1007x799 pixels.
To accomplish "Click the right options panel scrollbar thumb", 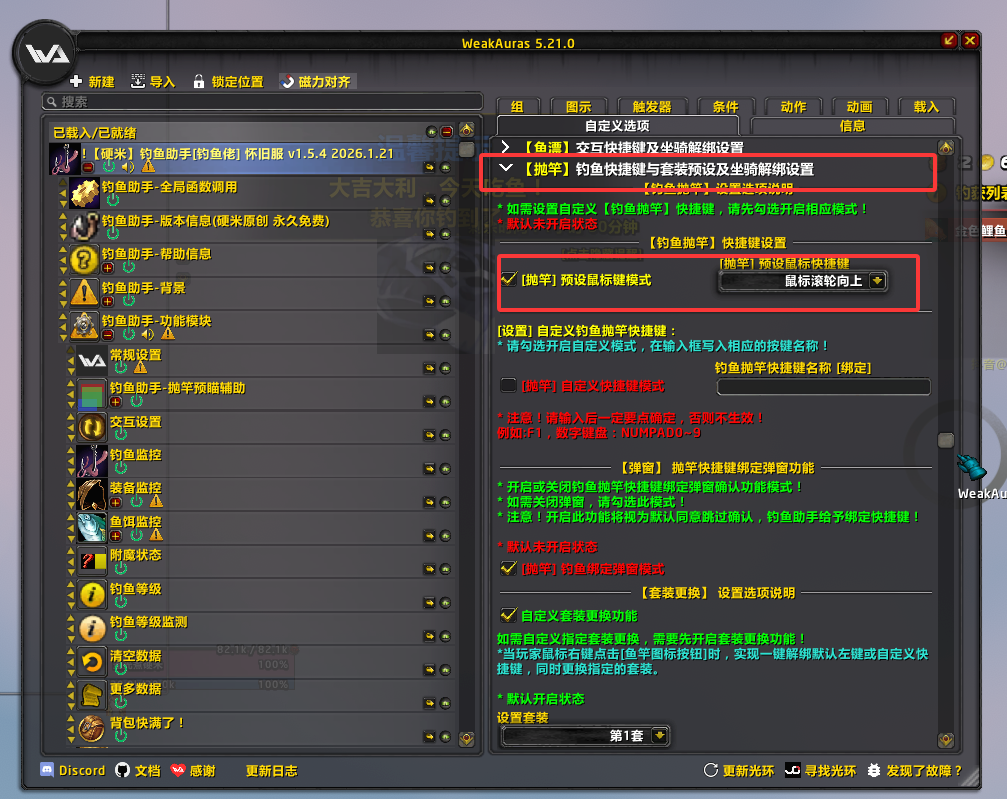I will click(946, 440).
